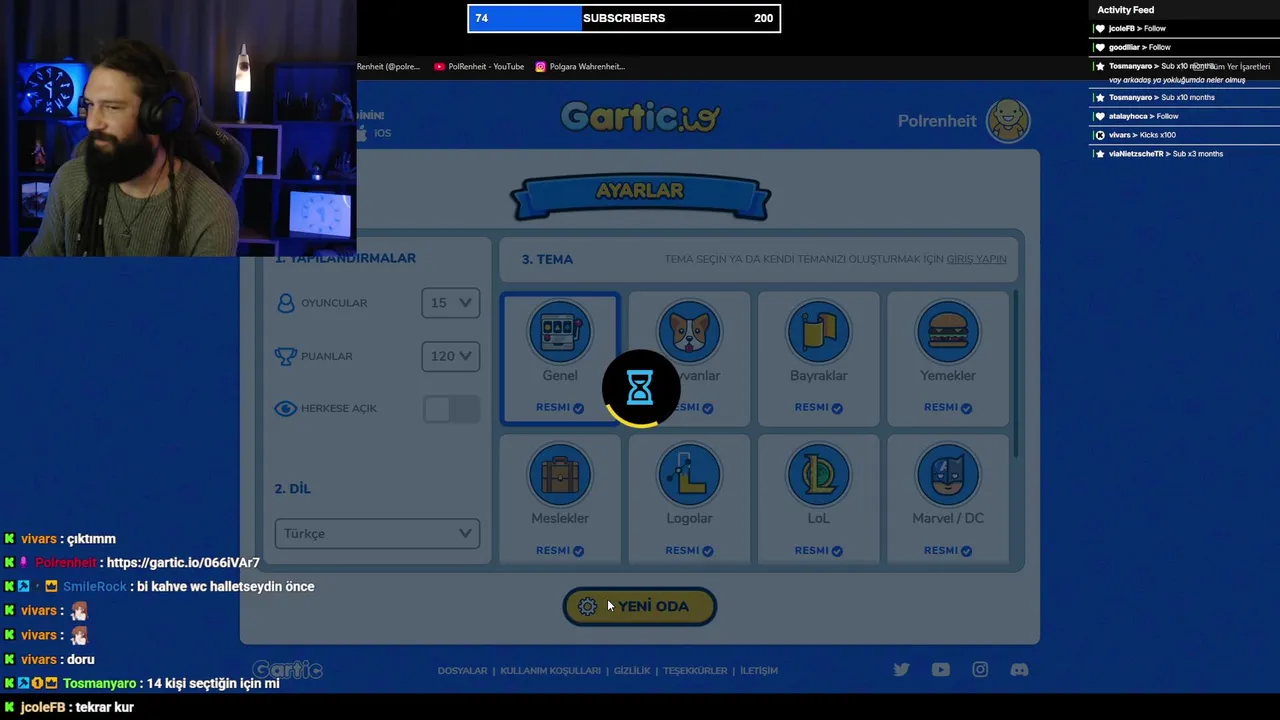Open the Dosyalar footer link
Viewport: 1280px width, 720px height.
pos(462,671)
